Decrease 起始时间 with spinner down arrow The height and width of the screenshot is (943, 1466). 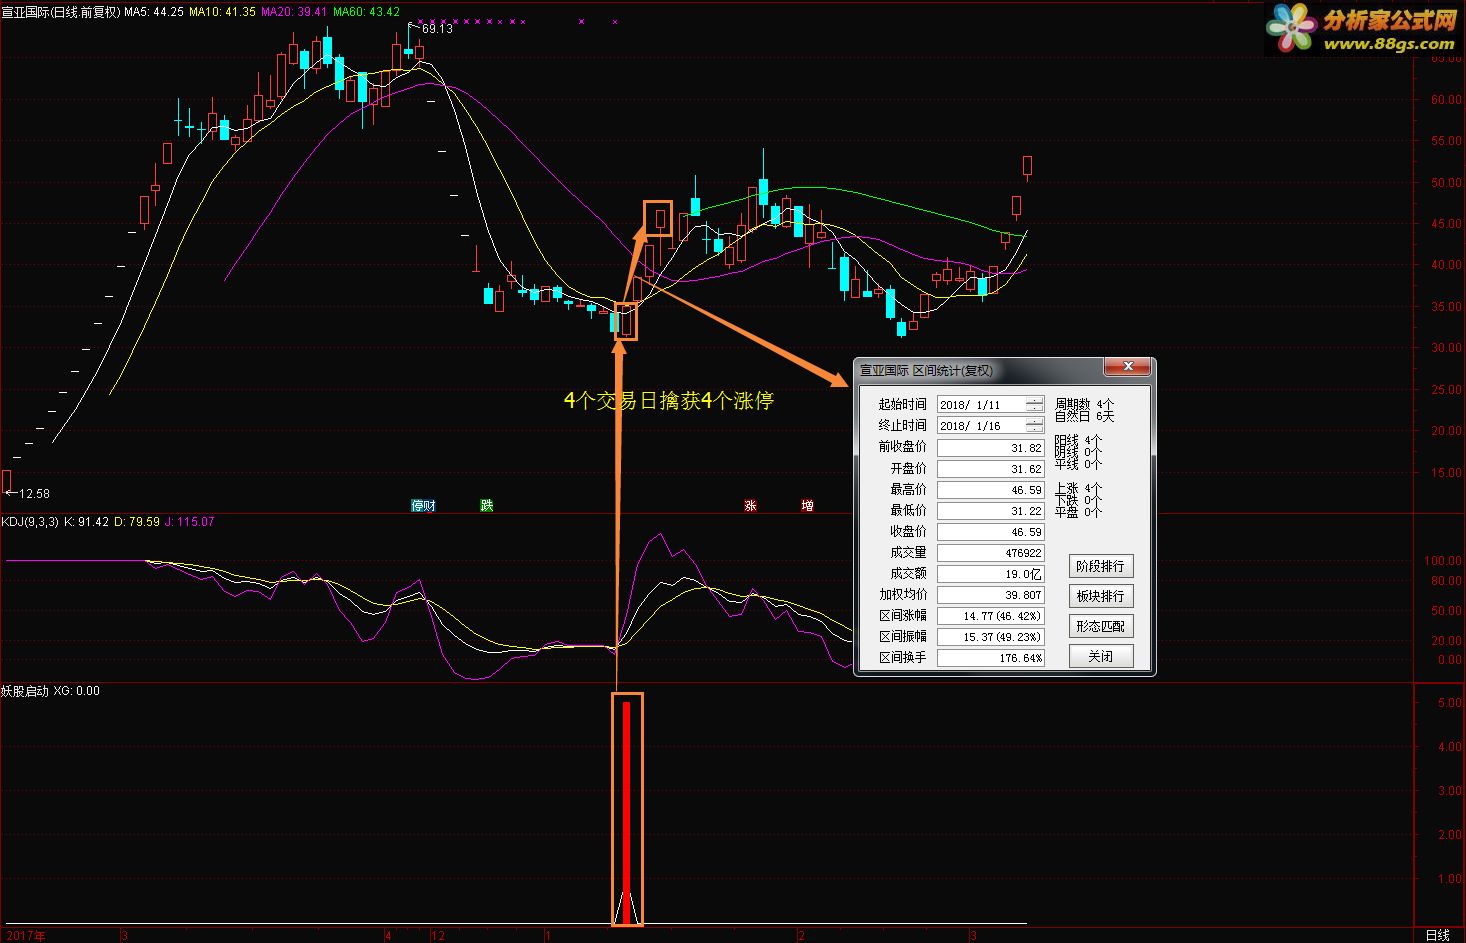(1035, 409)
